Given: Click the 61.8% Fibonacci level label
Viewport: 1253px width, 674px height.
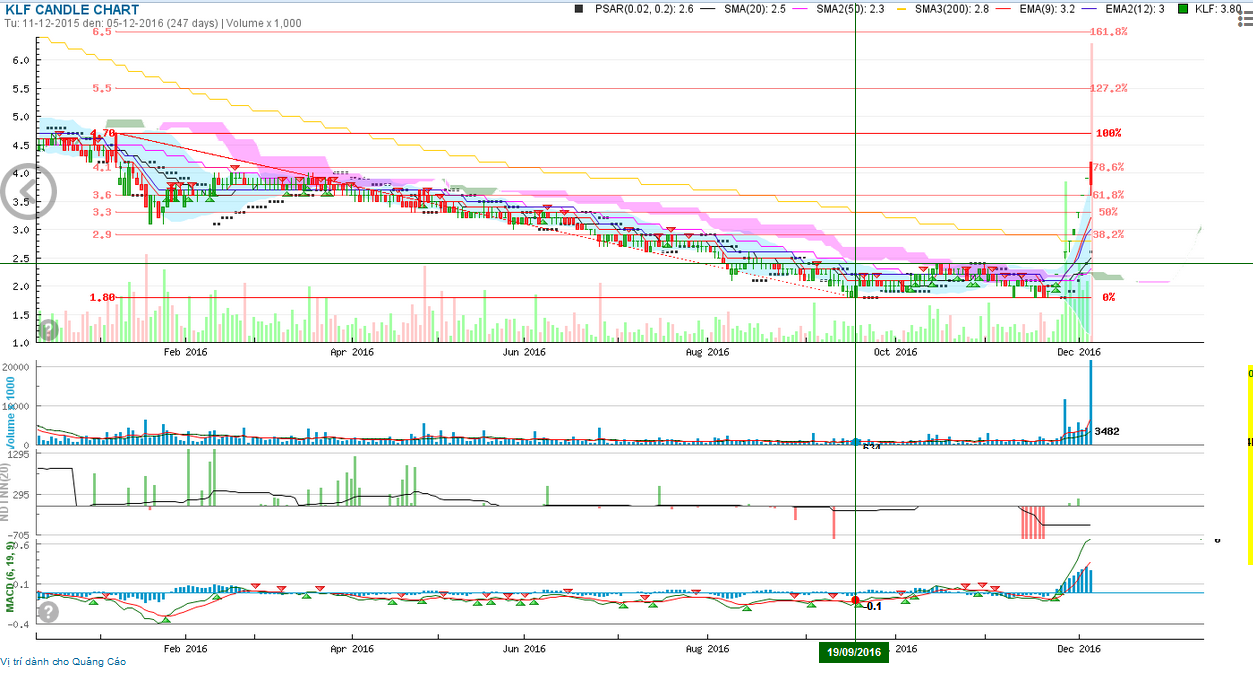Looking at the screenshot, I should pyautogui.click(x=1108, y=195).
